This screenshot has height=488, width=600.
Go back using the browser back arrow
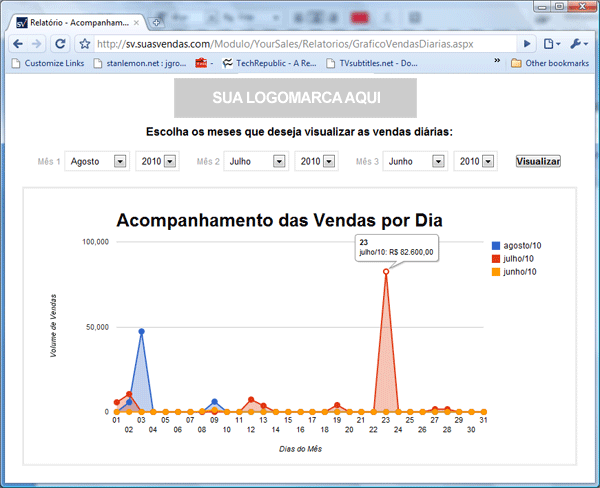pos(18,44)
